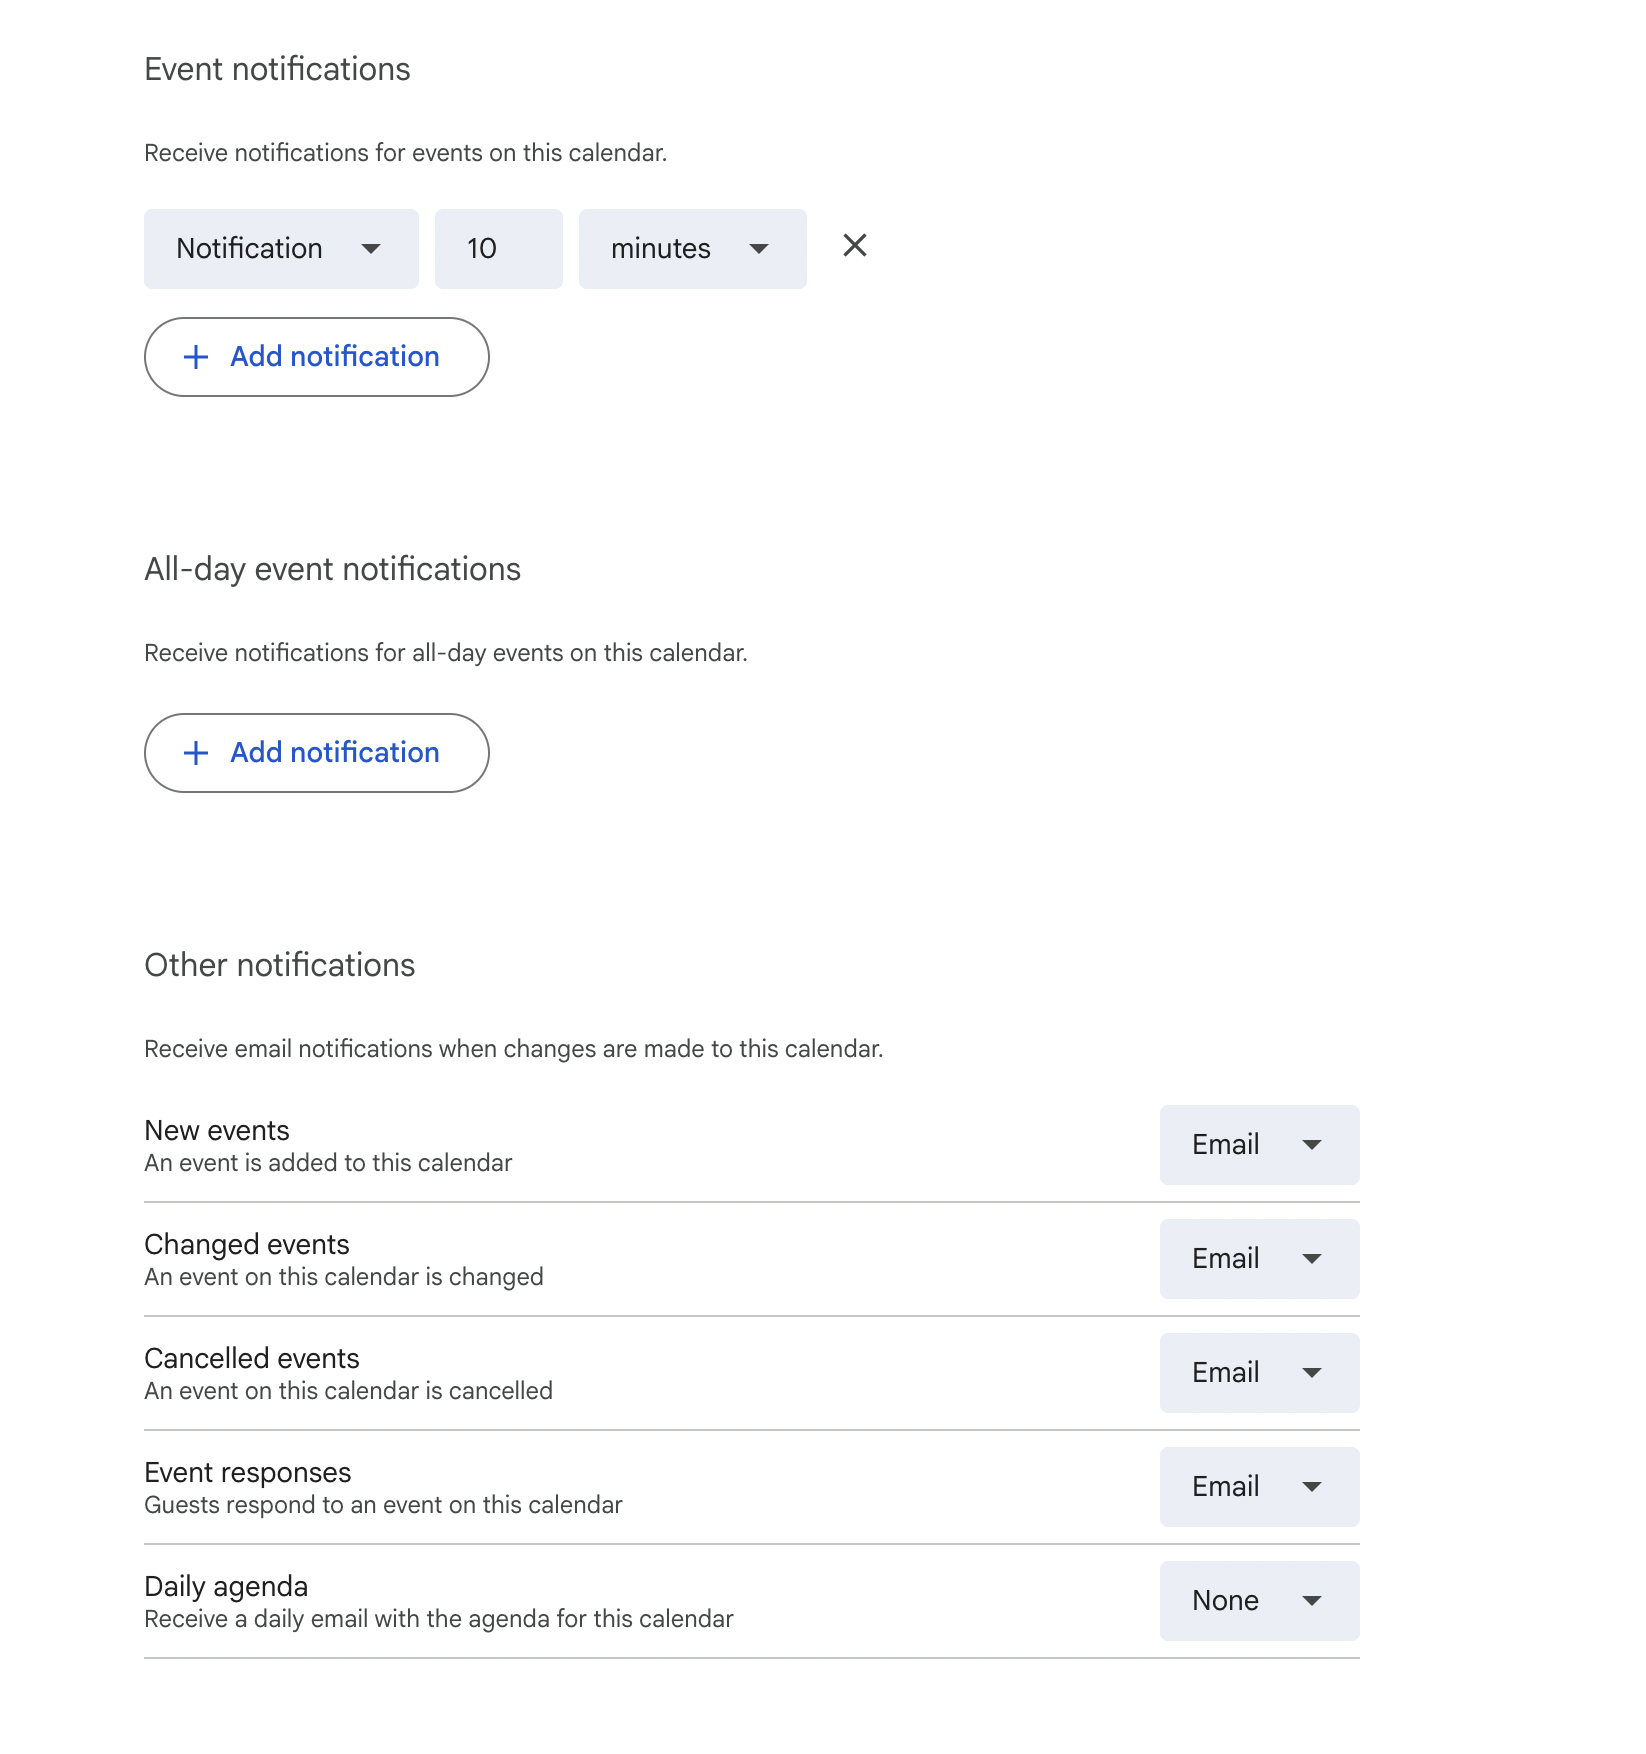Click the dropdown arrow beside Notification
1646x1754 pixels.
pos(371,249)
